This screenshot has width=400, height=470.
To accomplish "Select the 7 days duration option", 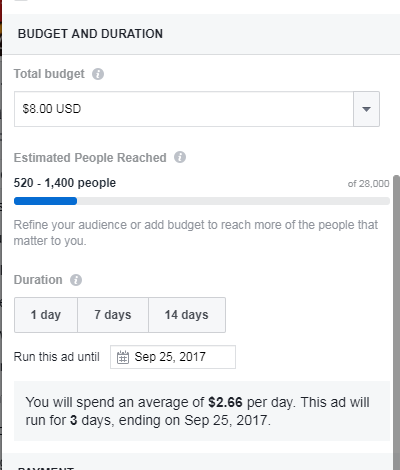I will [x=113, y=315].
